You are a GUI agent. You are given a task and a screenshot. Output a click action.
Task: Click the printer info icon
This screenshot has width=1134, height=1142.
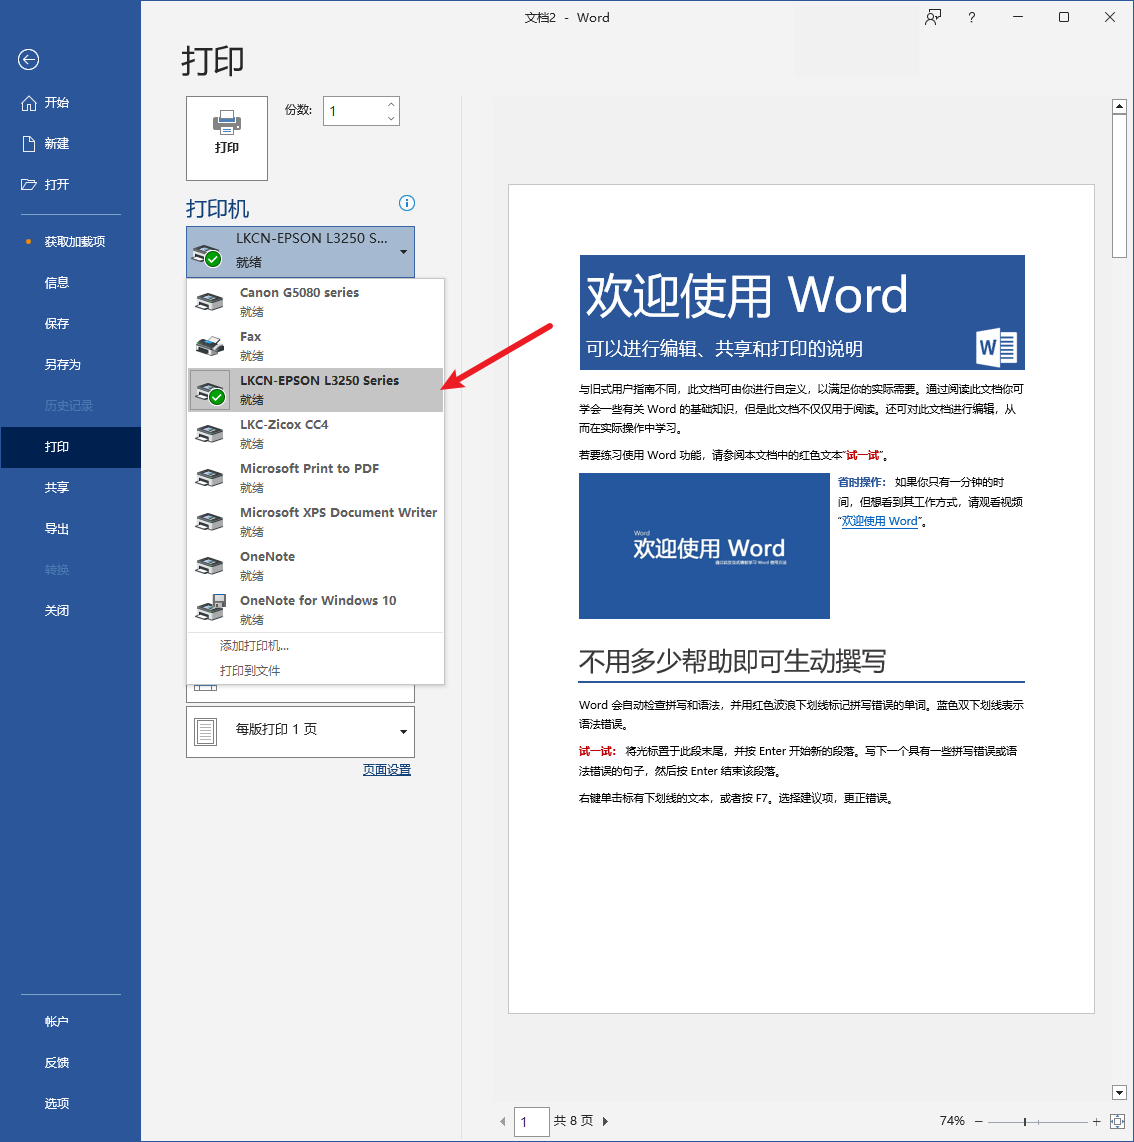pos(406,203)
